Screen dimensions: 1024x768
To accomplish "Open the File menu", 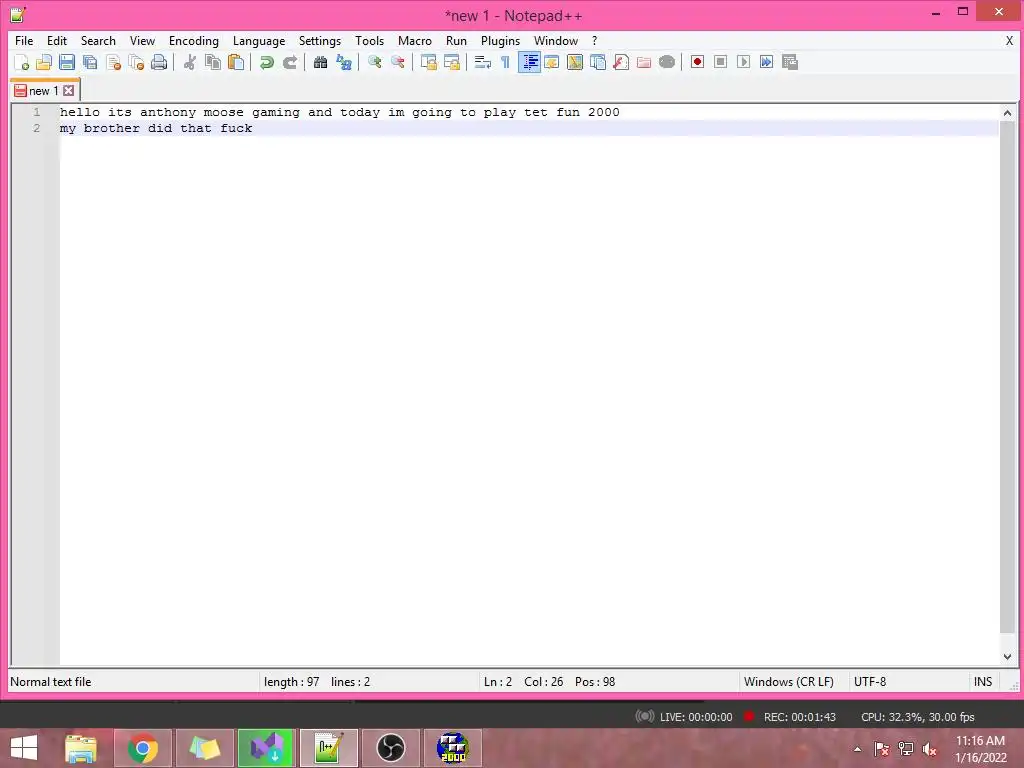I will click(x=24, y=40).
